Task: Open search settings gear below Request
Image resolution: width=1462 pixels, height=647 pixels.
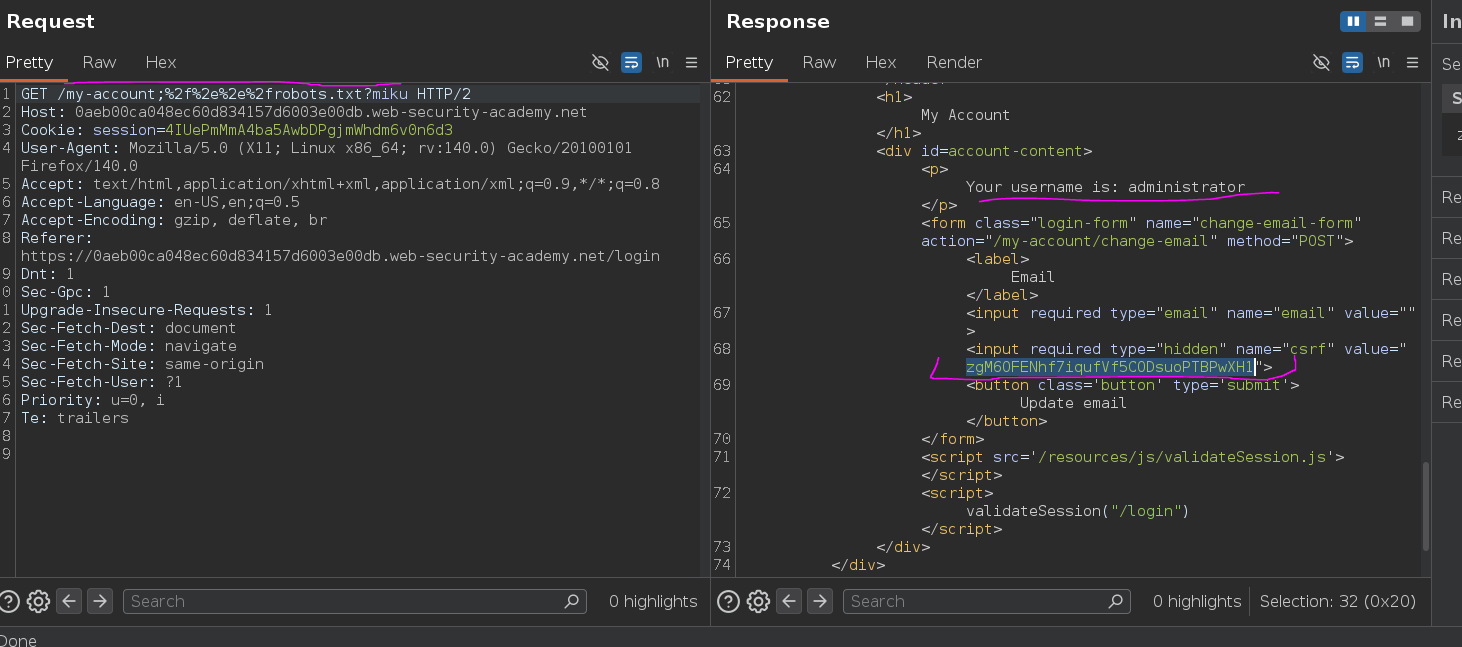Action: pos(38,601)
